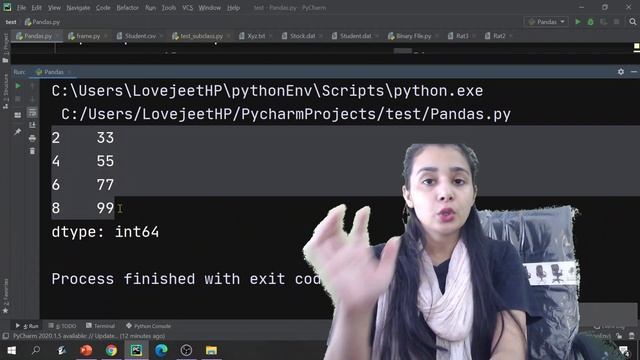Expand the Structure tool window stripe
640x360 pixels.
[5, 91]
